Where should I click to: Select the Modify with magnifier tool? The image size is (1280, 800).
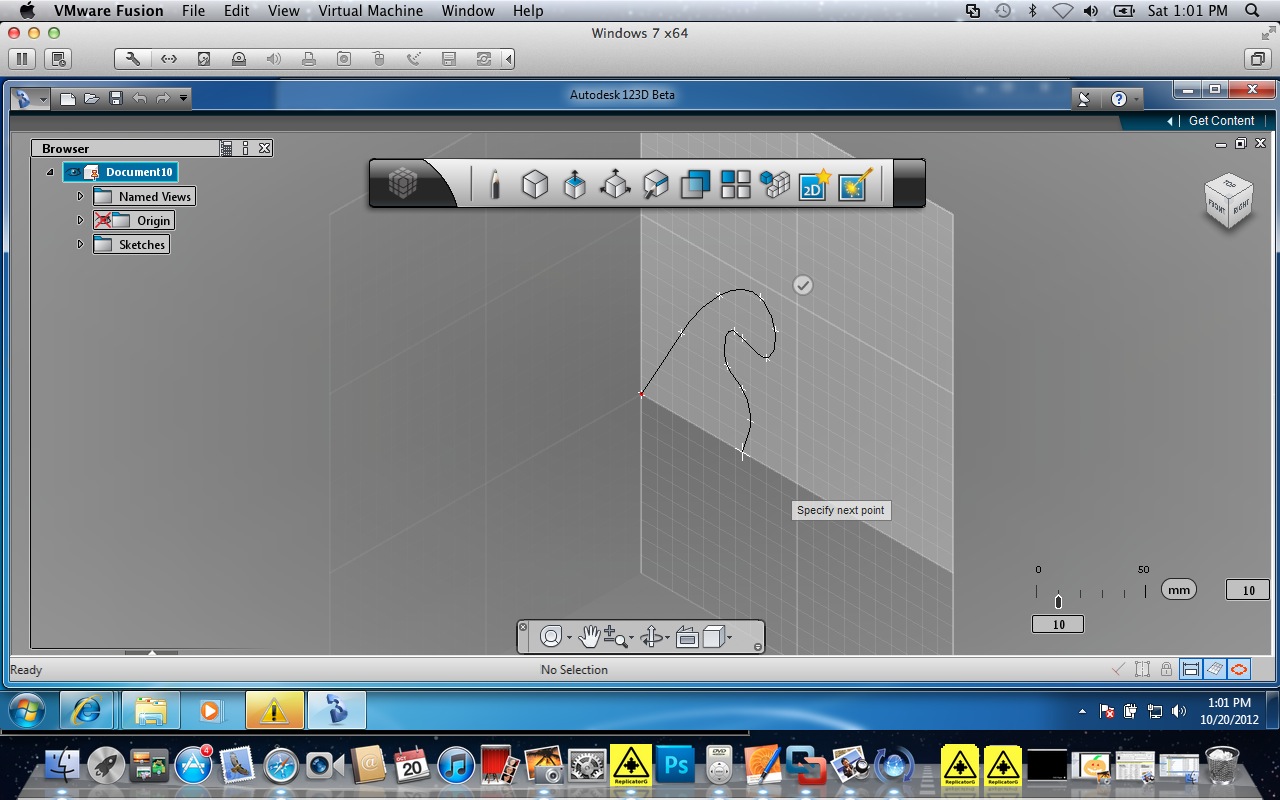point(655,184)
